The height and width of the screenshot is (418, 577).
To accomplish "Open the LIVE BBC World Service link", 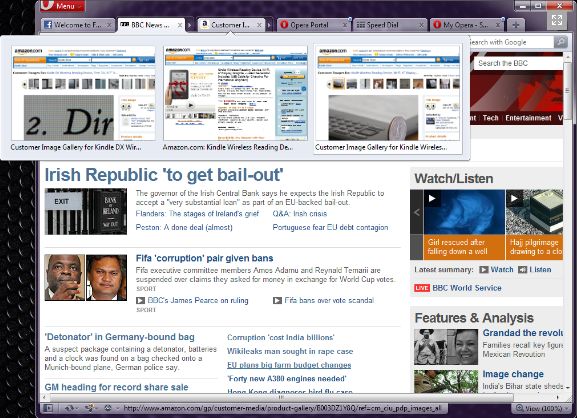I will (458, 288).
